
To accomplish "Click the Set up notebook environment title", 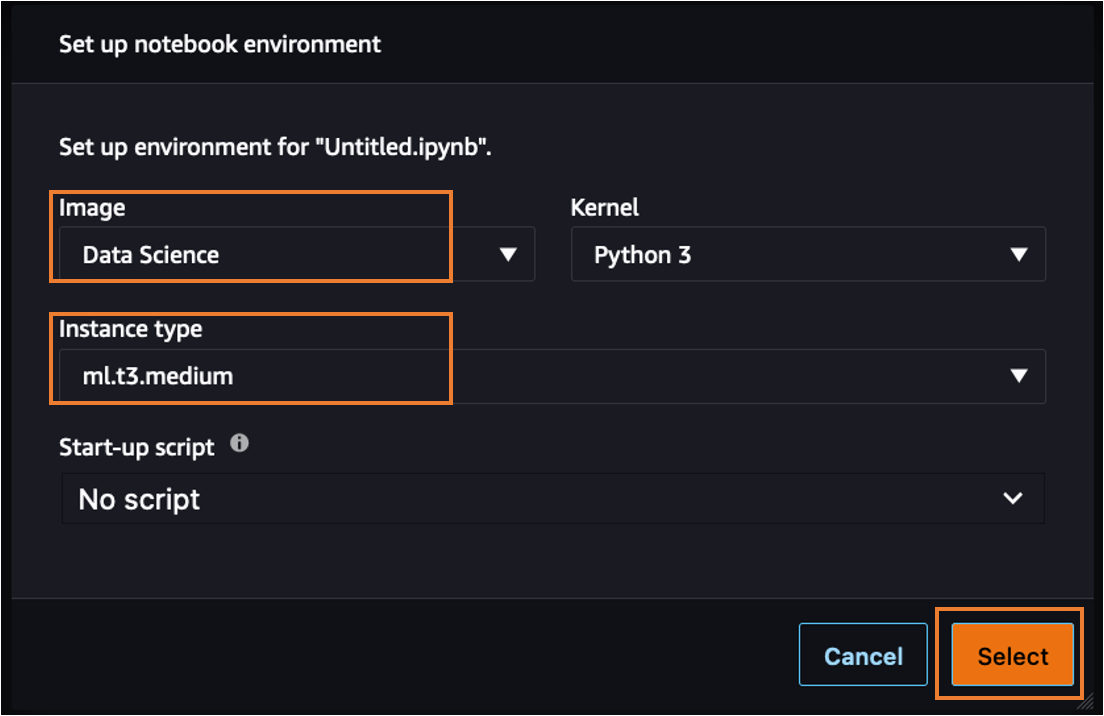I will [x=219, y=44].
